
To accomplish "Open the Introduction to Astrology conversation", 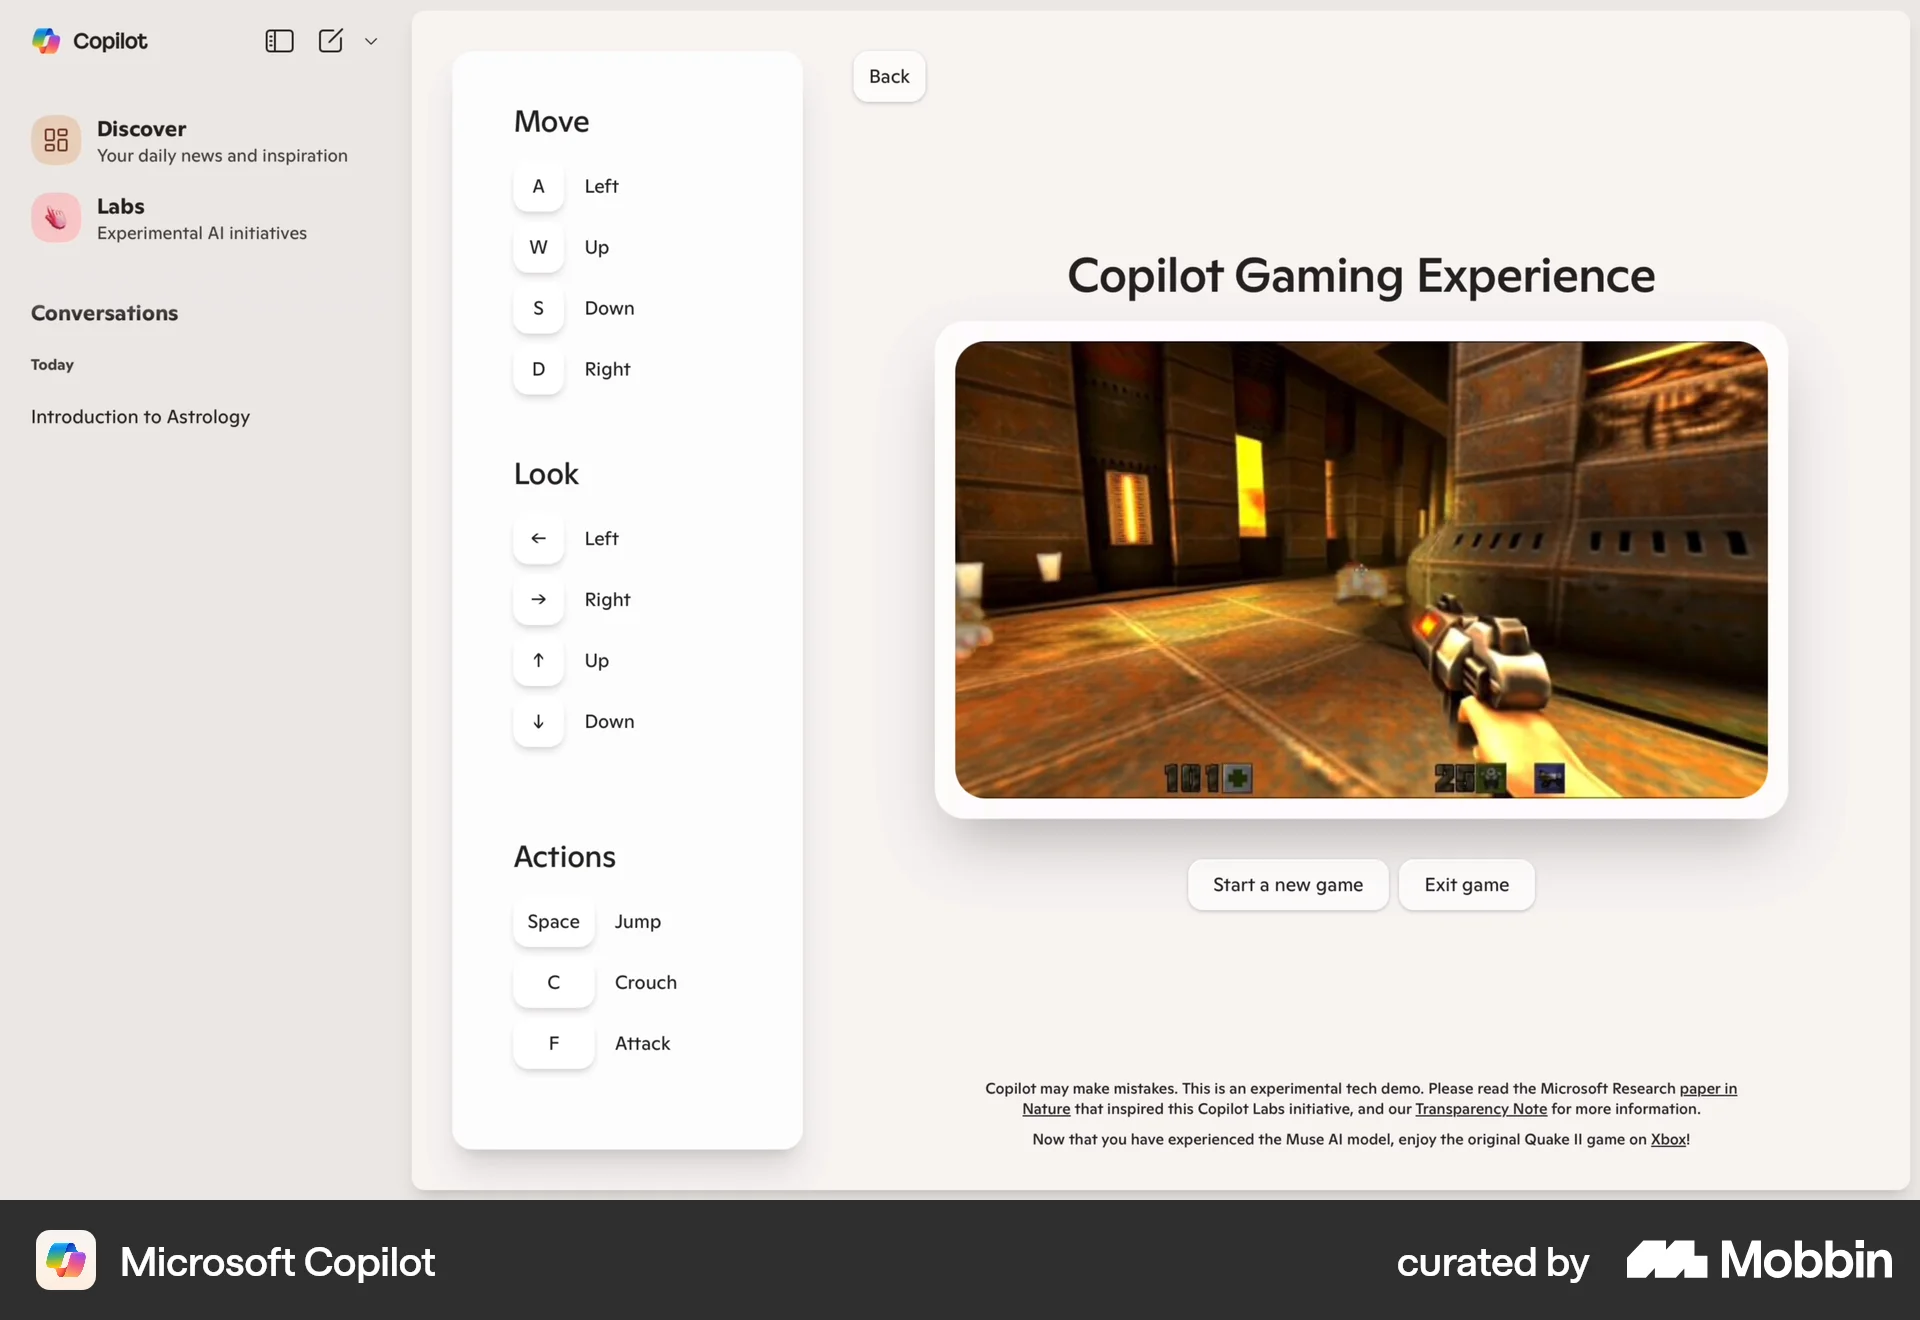I will (x=139, y=416).
